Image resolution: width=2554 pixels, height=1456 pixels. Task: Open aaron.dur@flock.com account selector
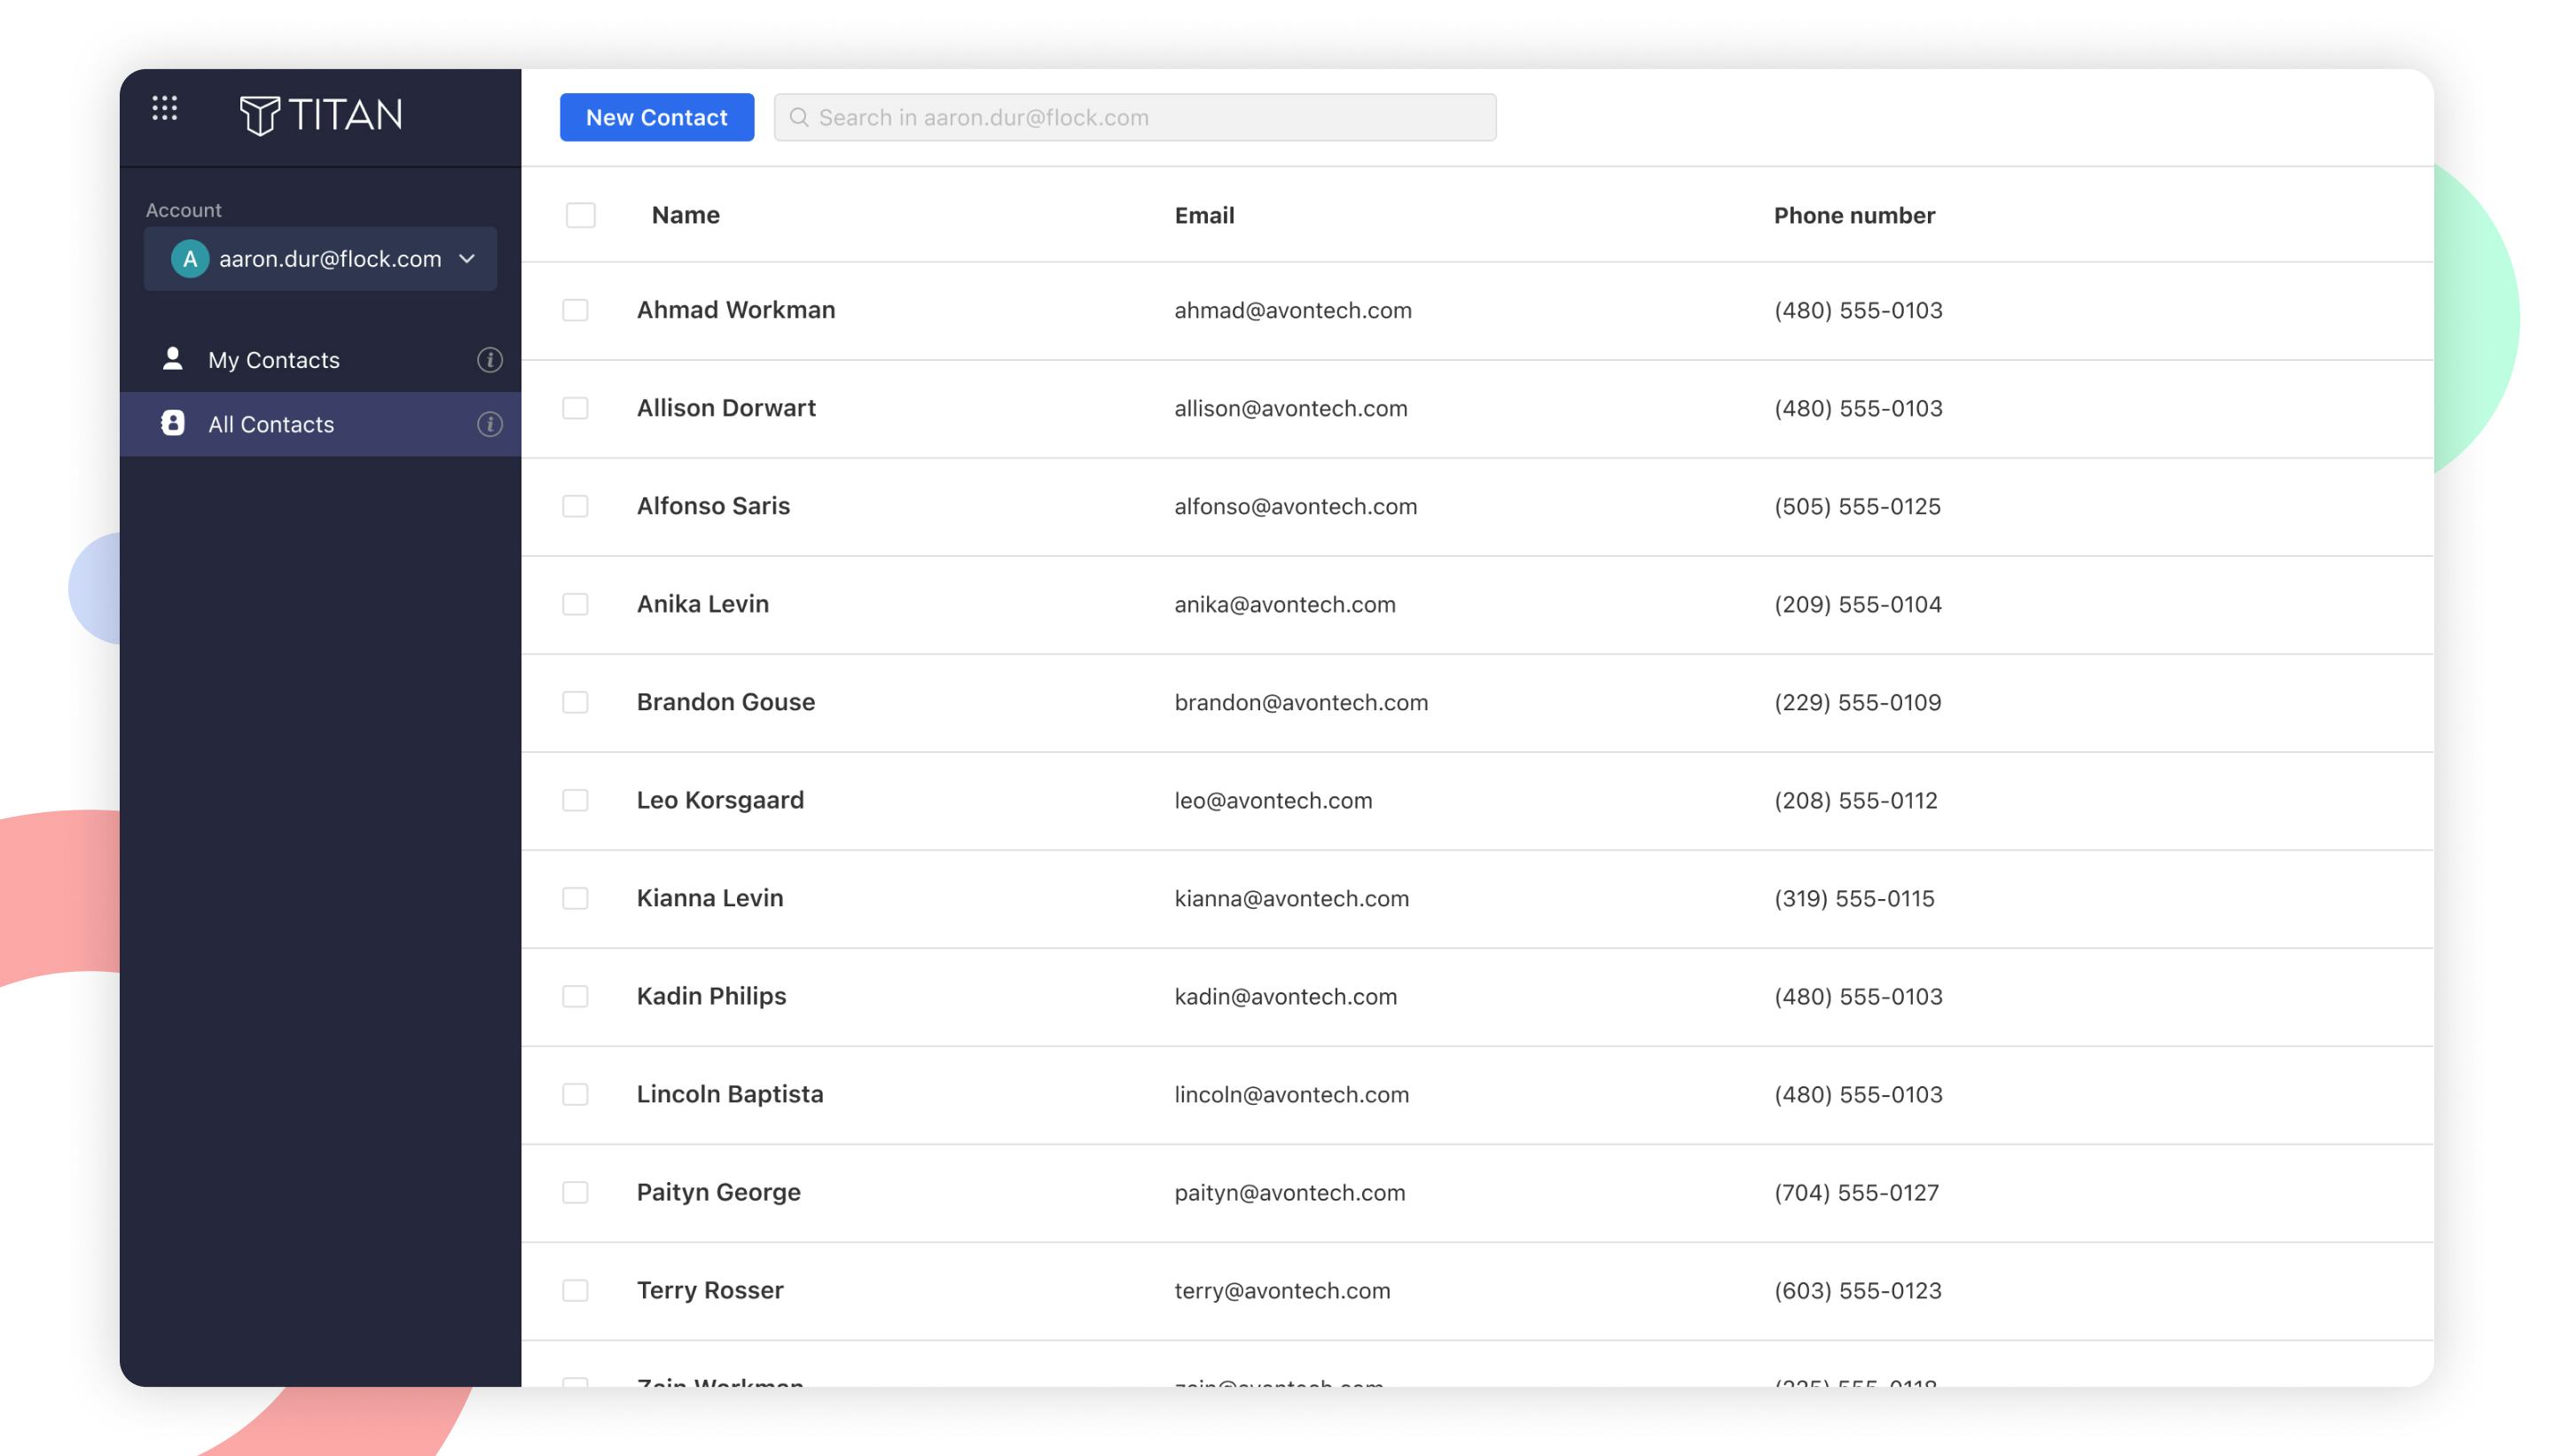(x=329, y=259)
